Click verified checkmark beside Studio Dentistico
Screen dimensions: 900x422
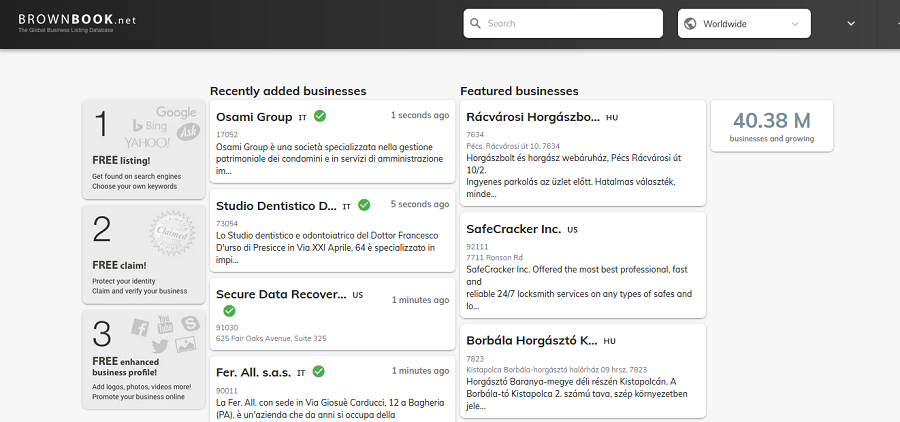coord(364,205)
